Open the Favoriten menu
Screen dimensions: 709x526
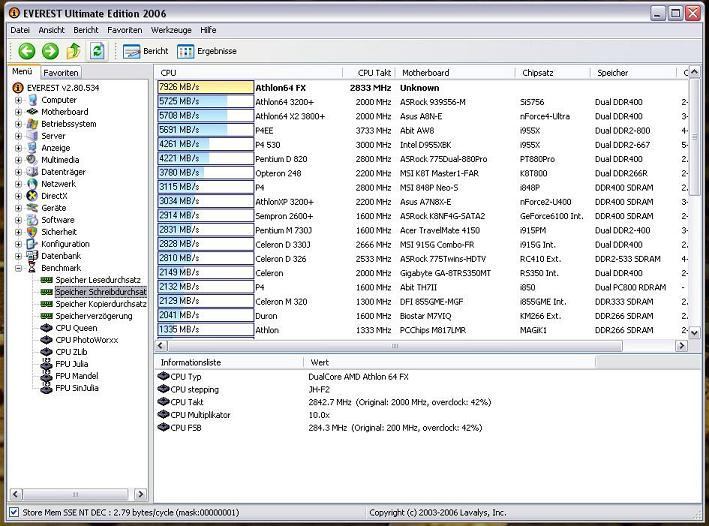(124, 30)
